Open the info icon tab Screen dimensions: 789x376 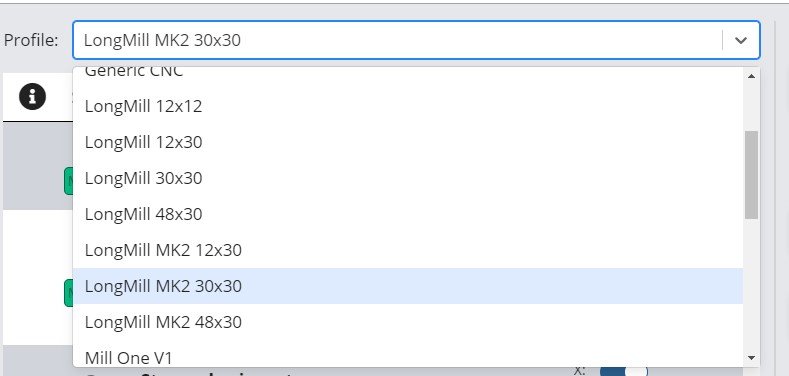pyautogui.click(x=33, y=96)
